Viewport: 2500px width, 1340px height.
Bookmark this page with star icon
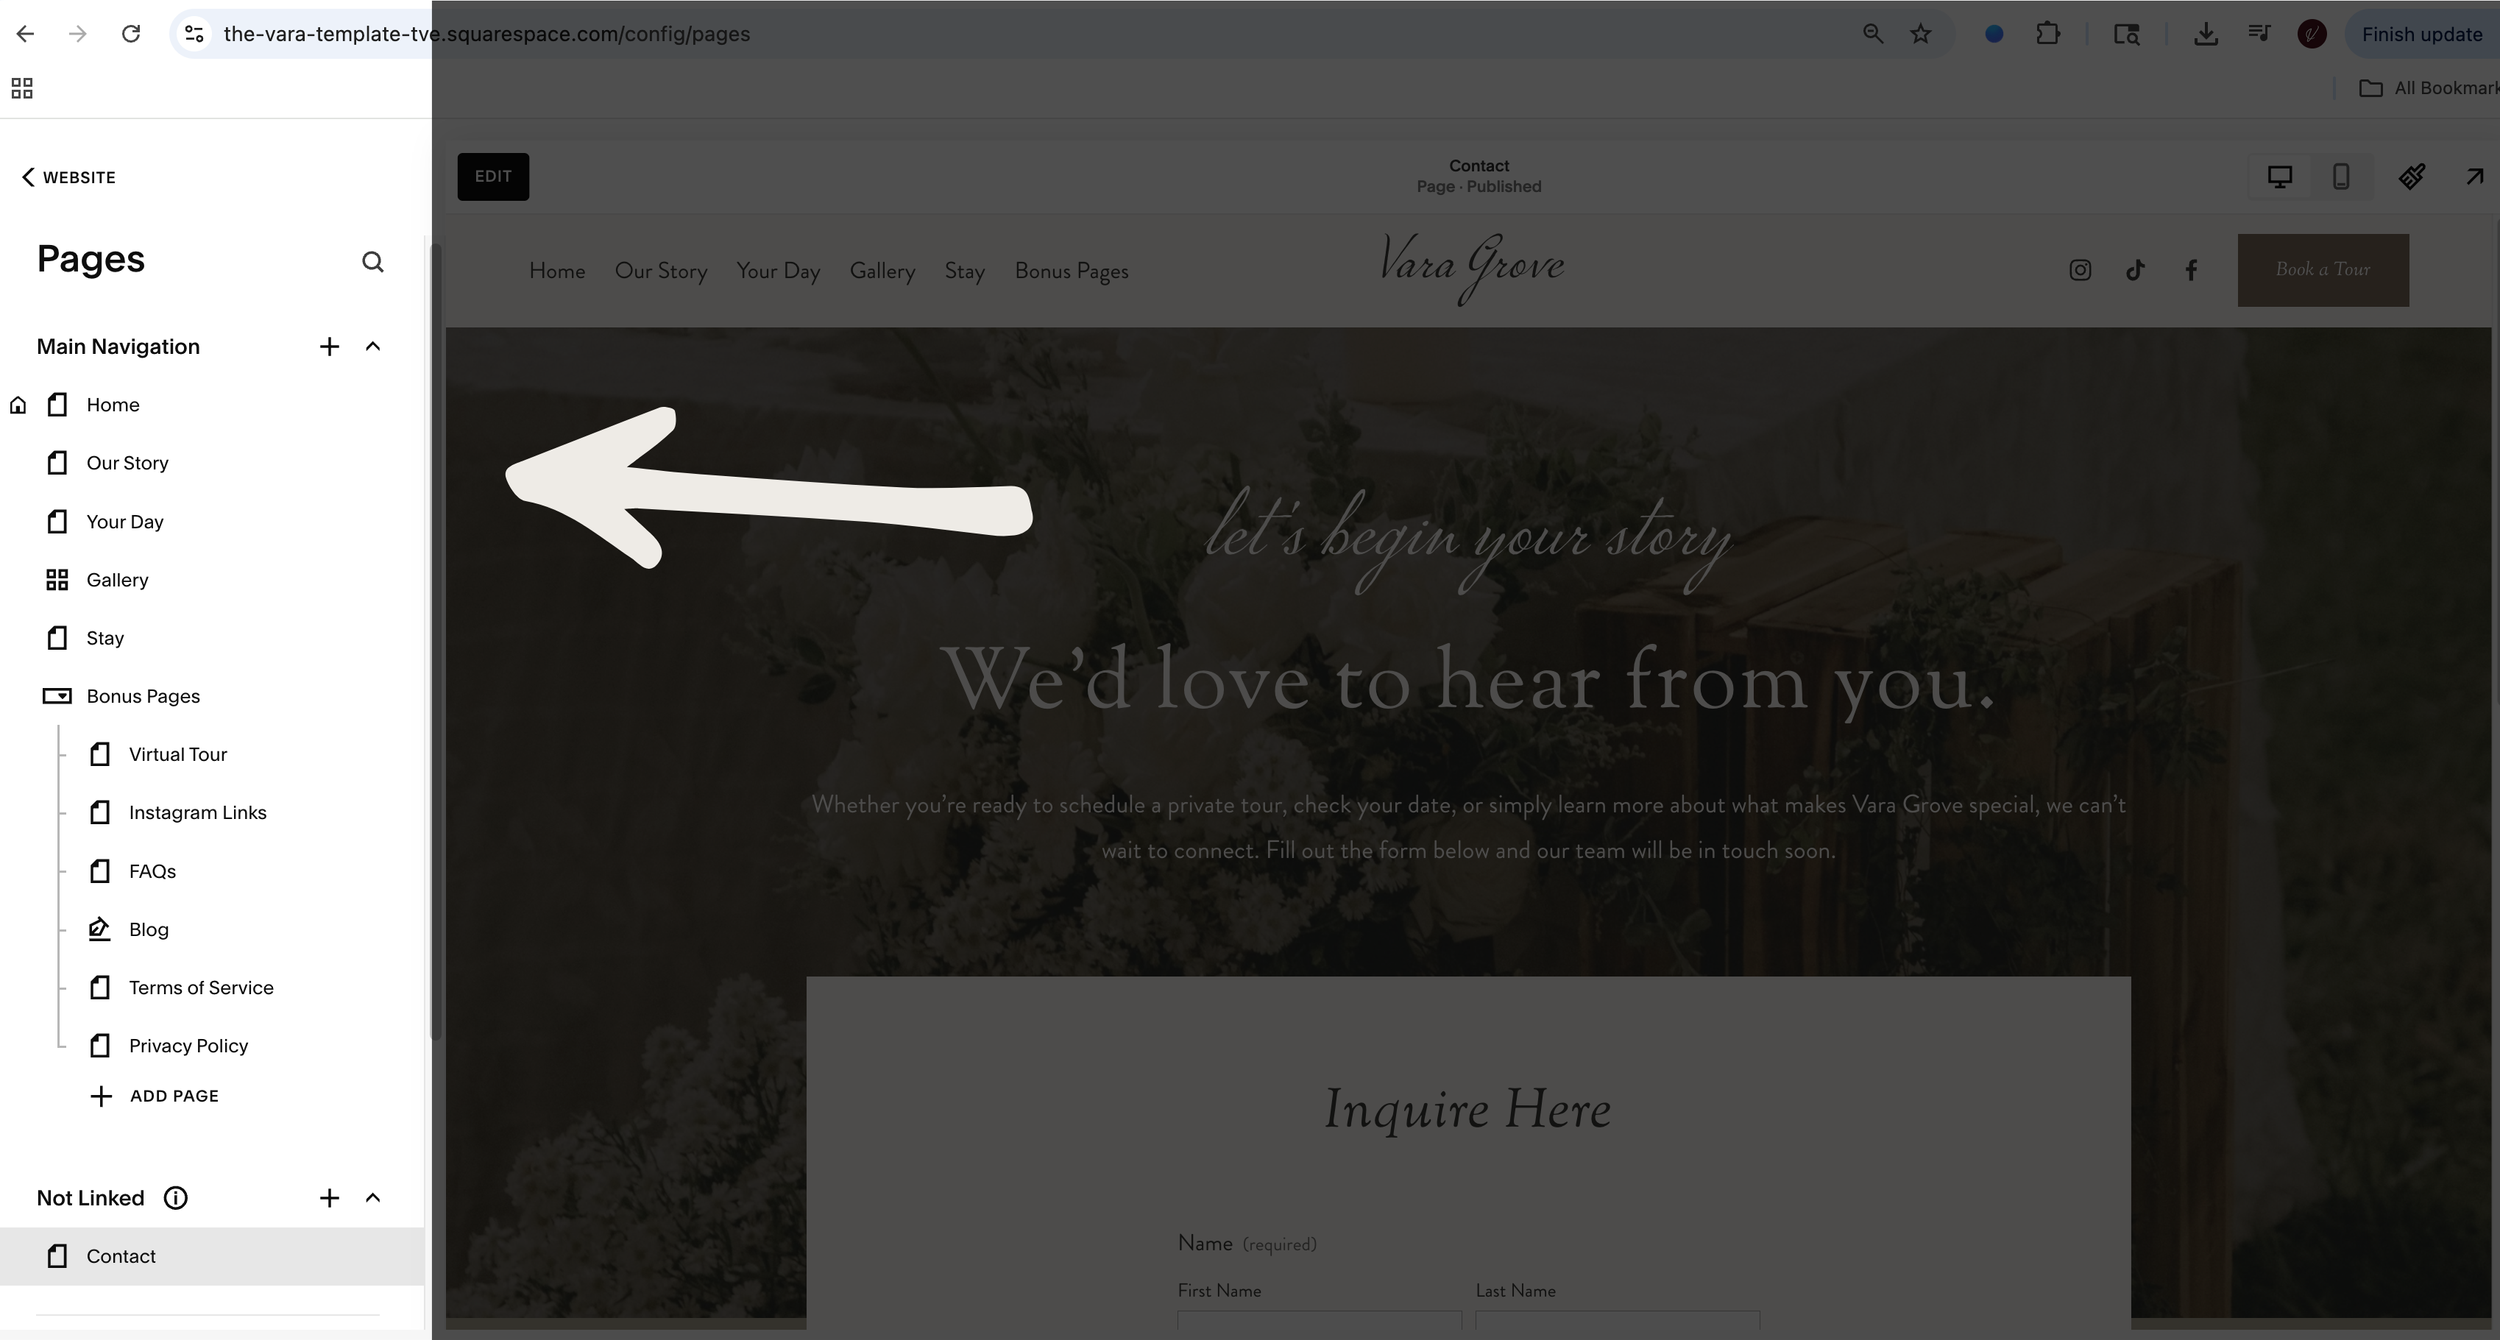click(x=1921, y=34)
